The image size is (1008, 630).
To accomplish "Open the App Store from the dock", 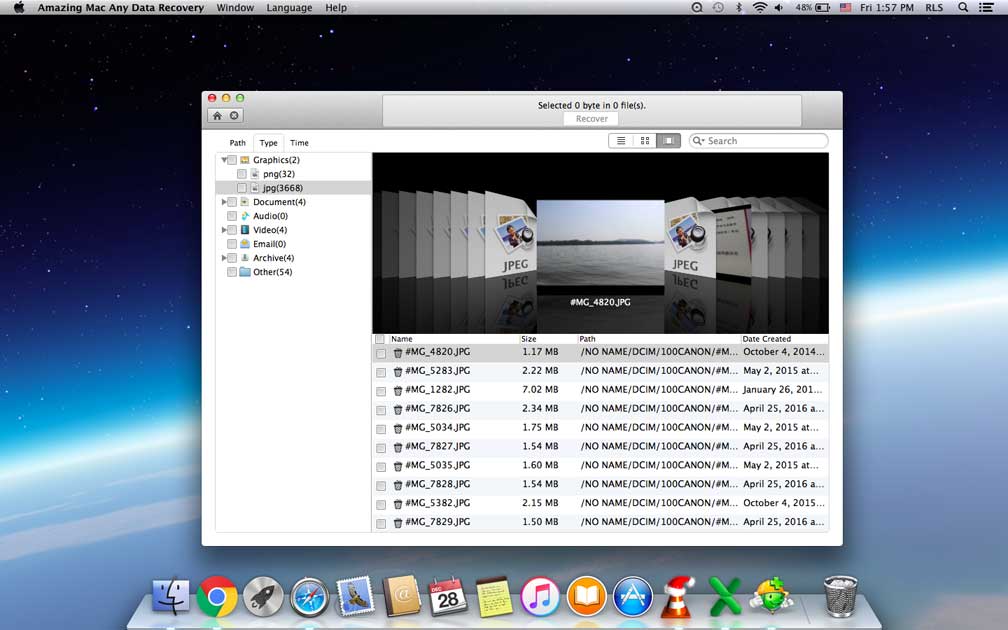I will pos(632,597).
